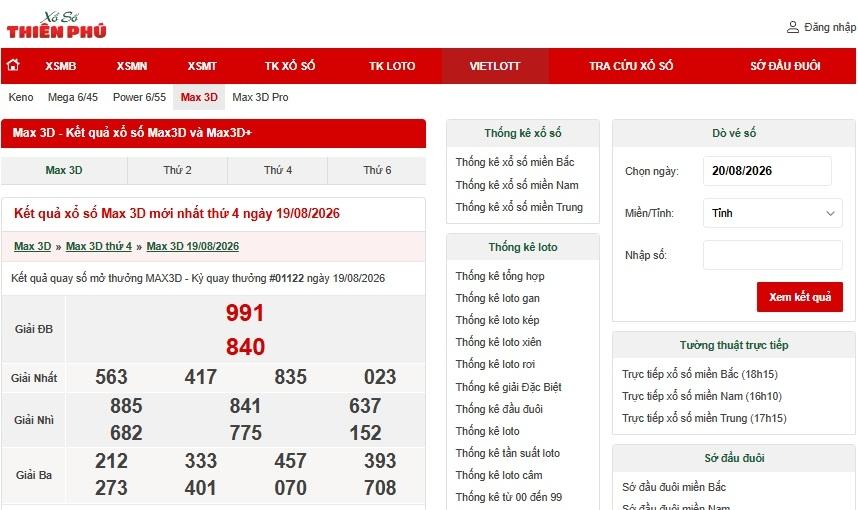The height and width of the screenshot is (510, 858).
Task: Click second prize number 841
Action: (x=245, y=405)
